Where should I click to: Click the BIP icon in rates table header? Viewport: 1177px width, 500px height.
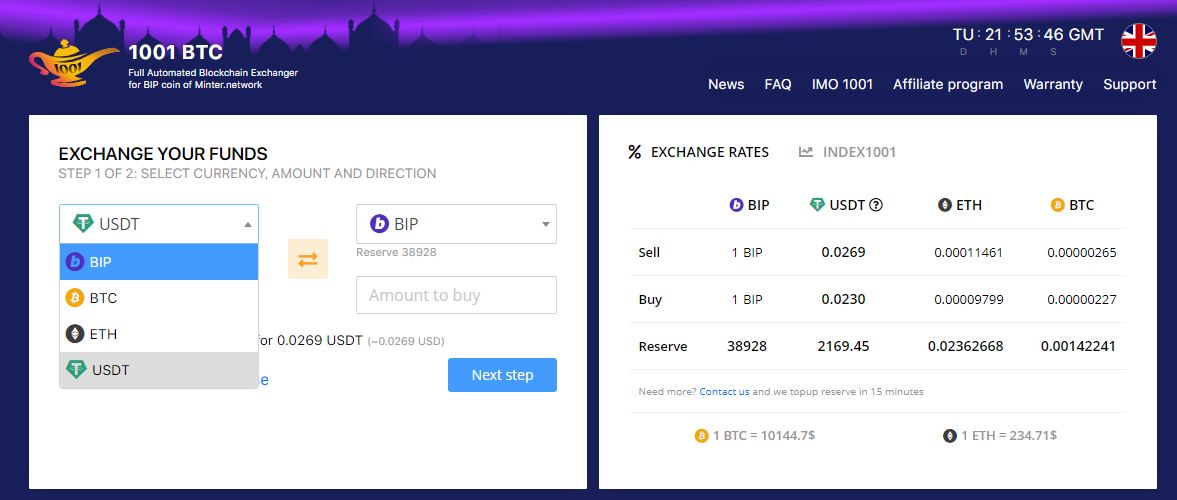pos(736,205)
